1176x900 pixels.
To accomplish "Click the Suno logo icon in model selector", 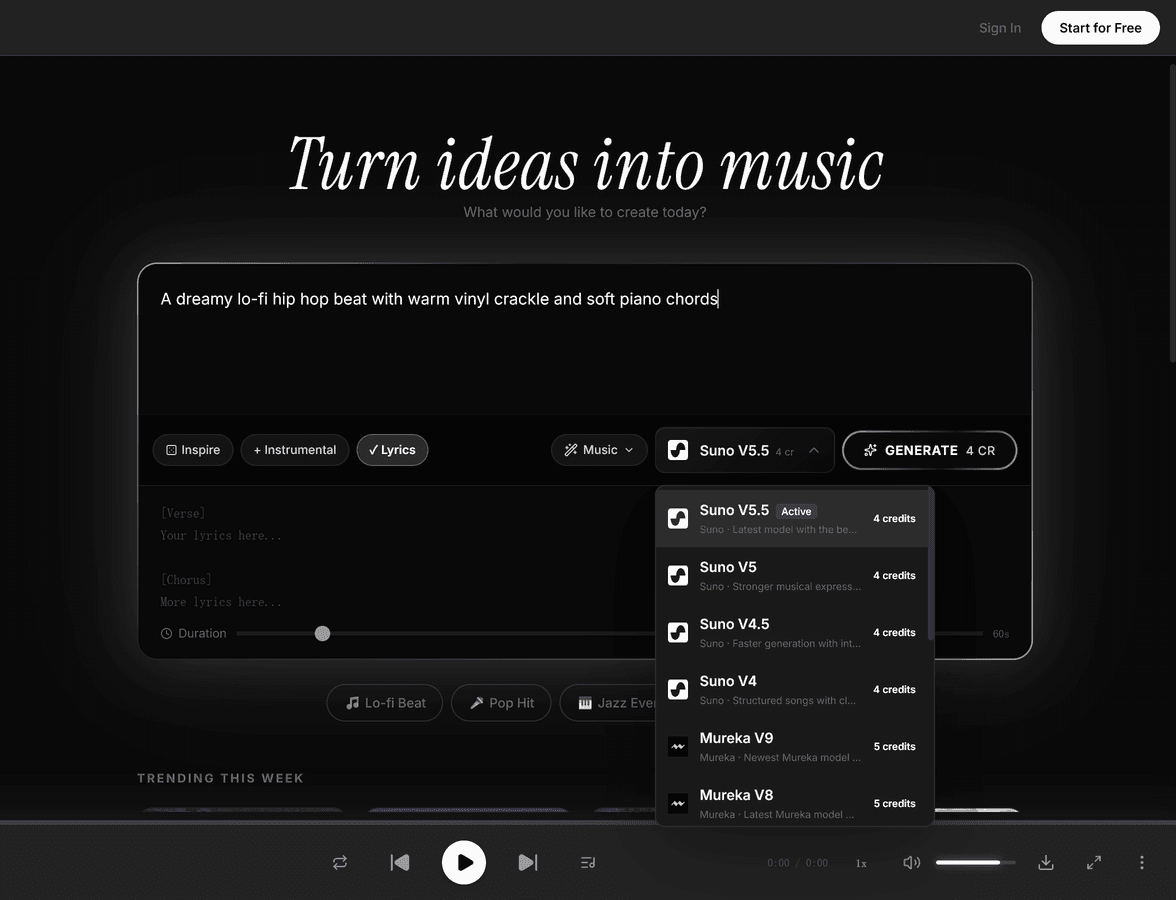I will [x=678, y=450].
